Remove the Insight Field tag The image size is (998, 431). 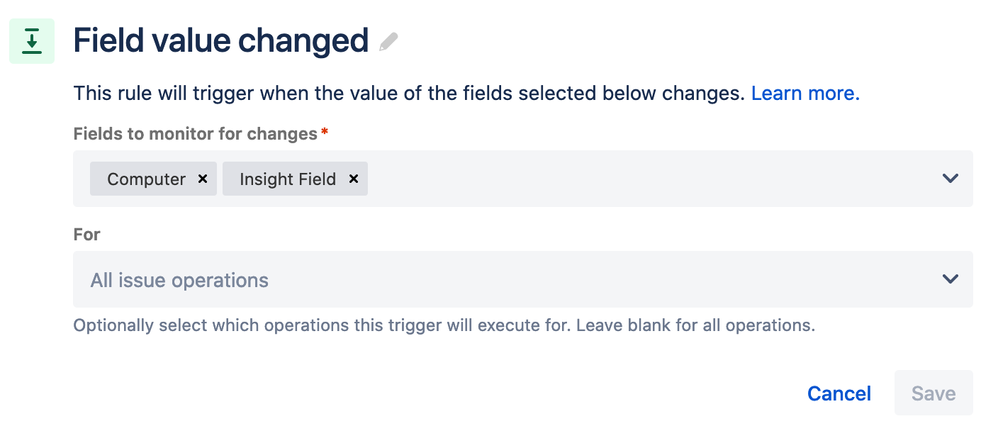click(353, 179)
